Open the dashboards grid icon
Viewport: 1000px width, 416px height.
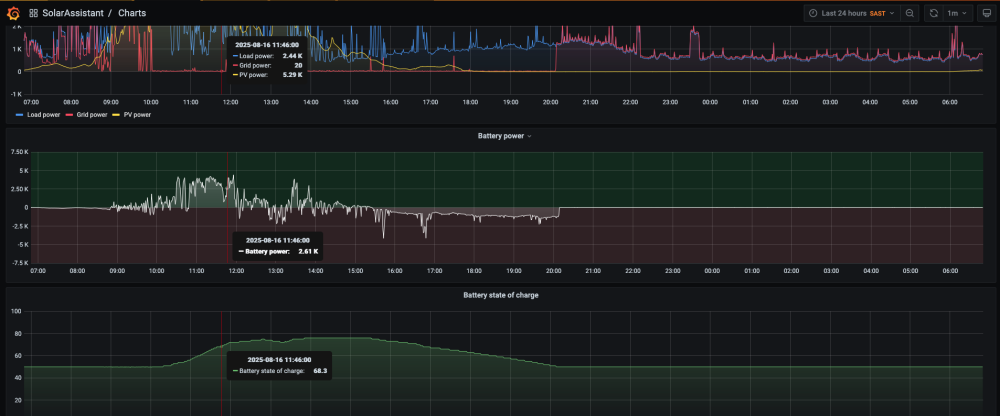coord(34,13)
